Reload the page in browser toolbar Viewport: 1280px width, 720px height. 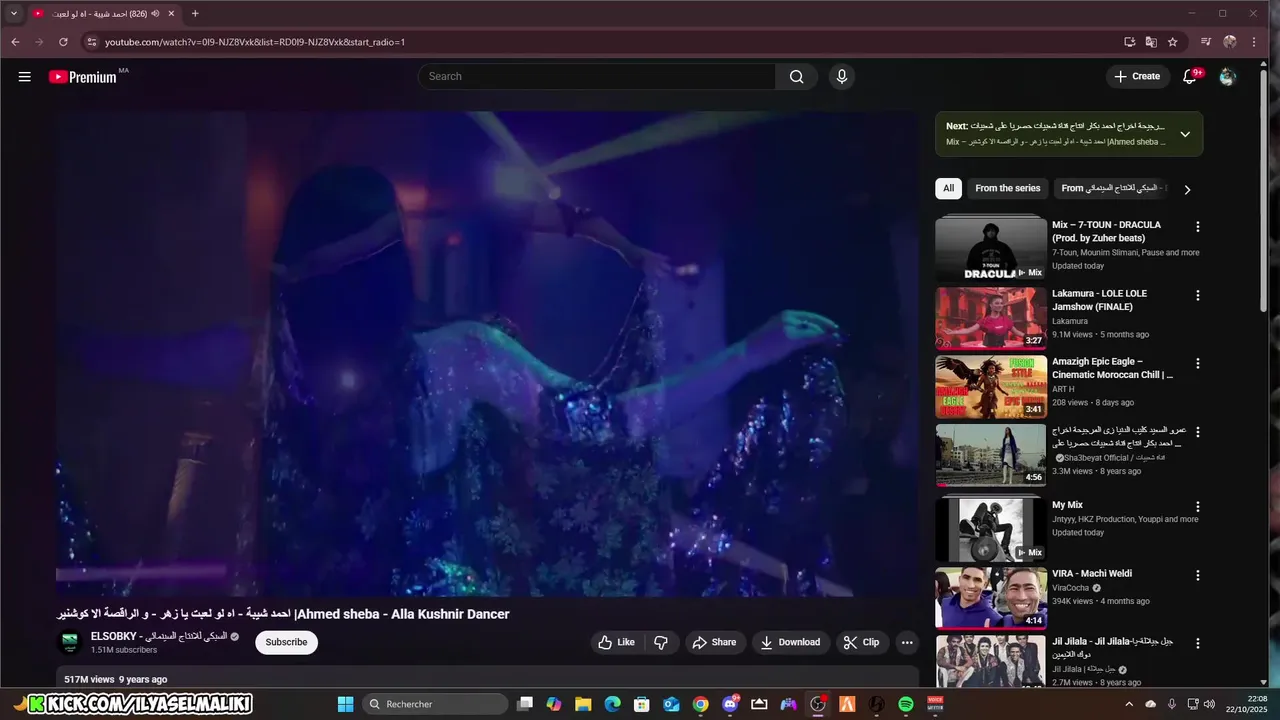tap(63, 42)
